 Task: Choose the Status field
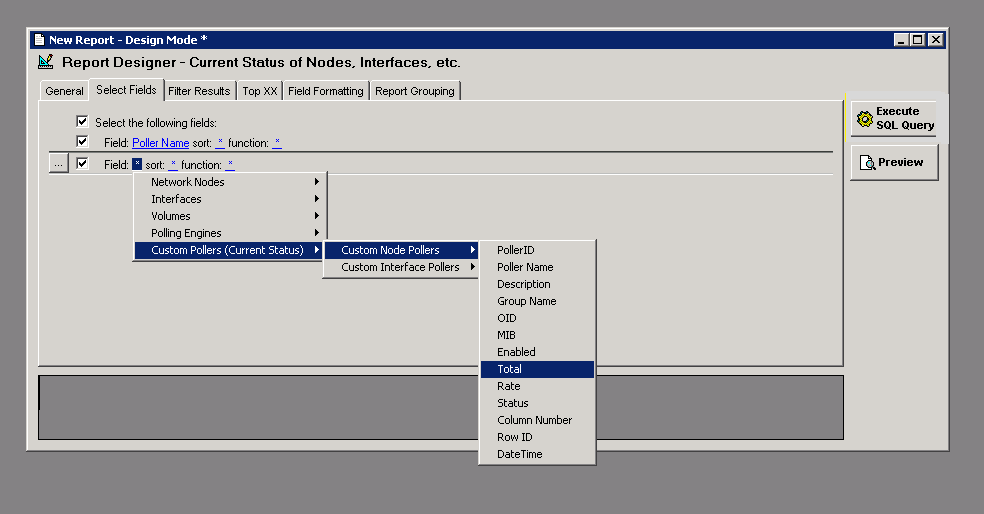pyautogui.click(x=537, y=403)
